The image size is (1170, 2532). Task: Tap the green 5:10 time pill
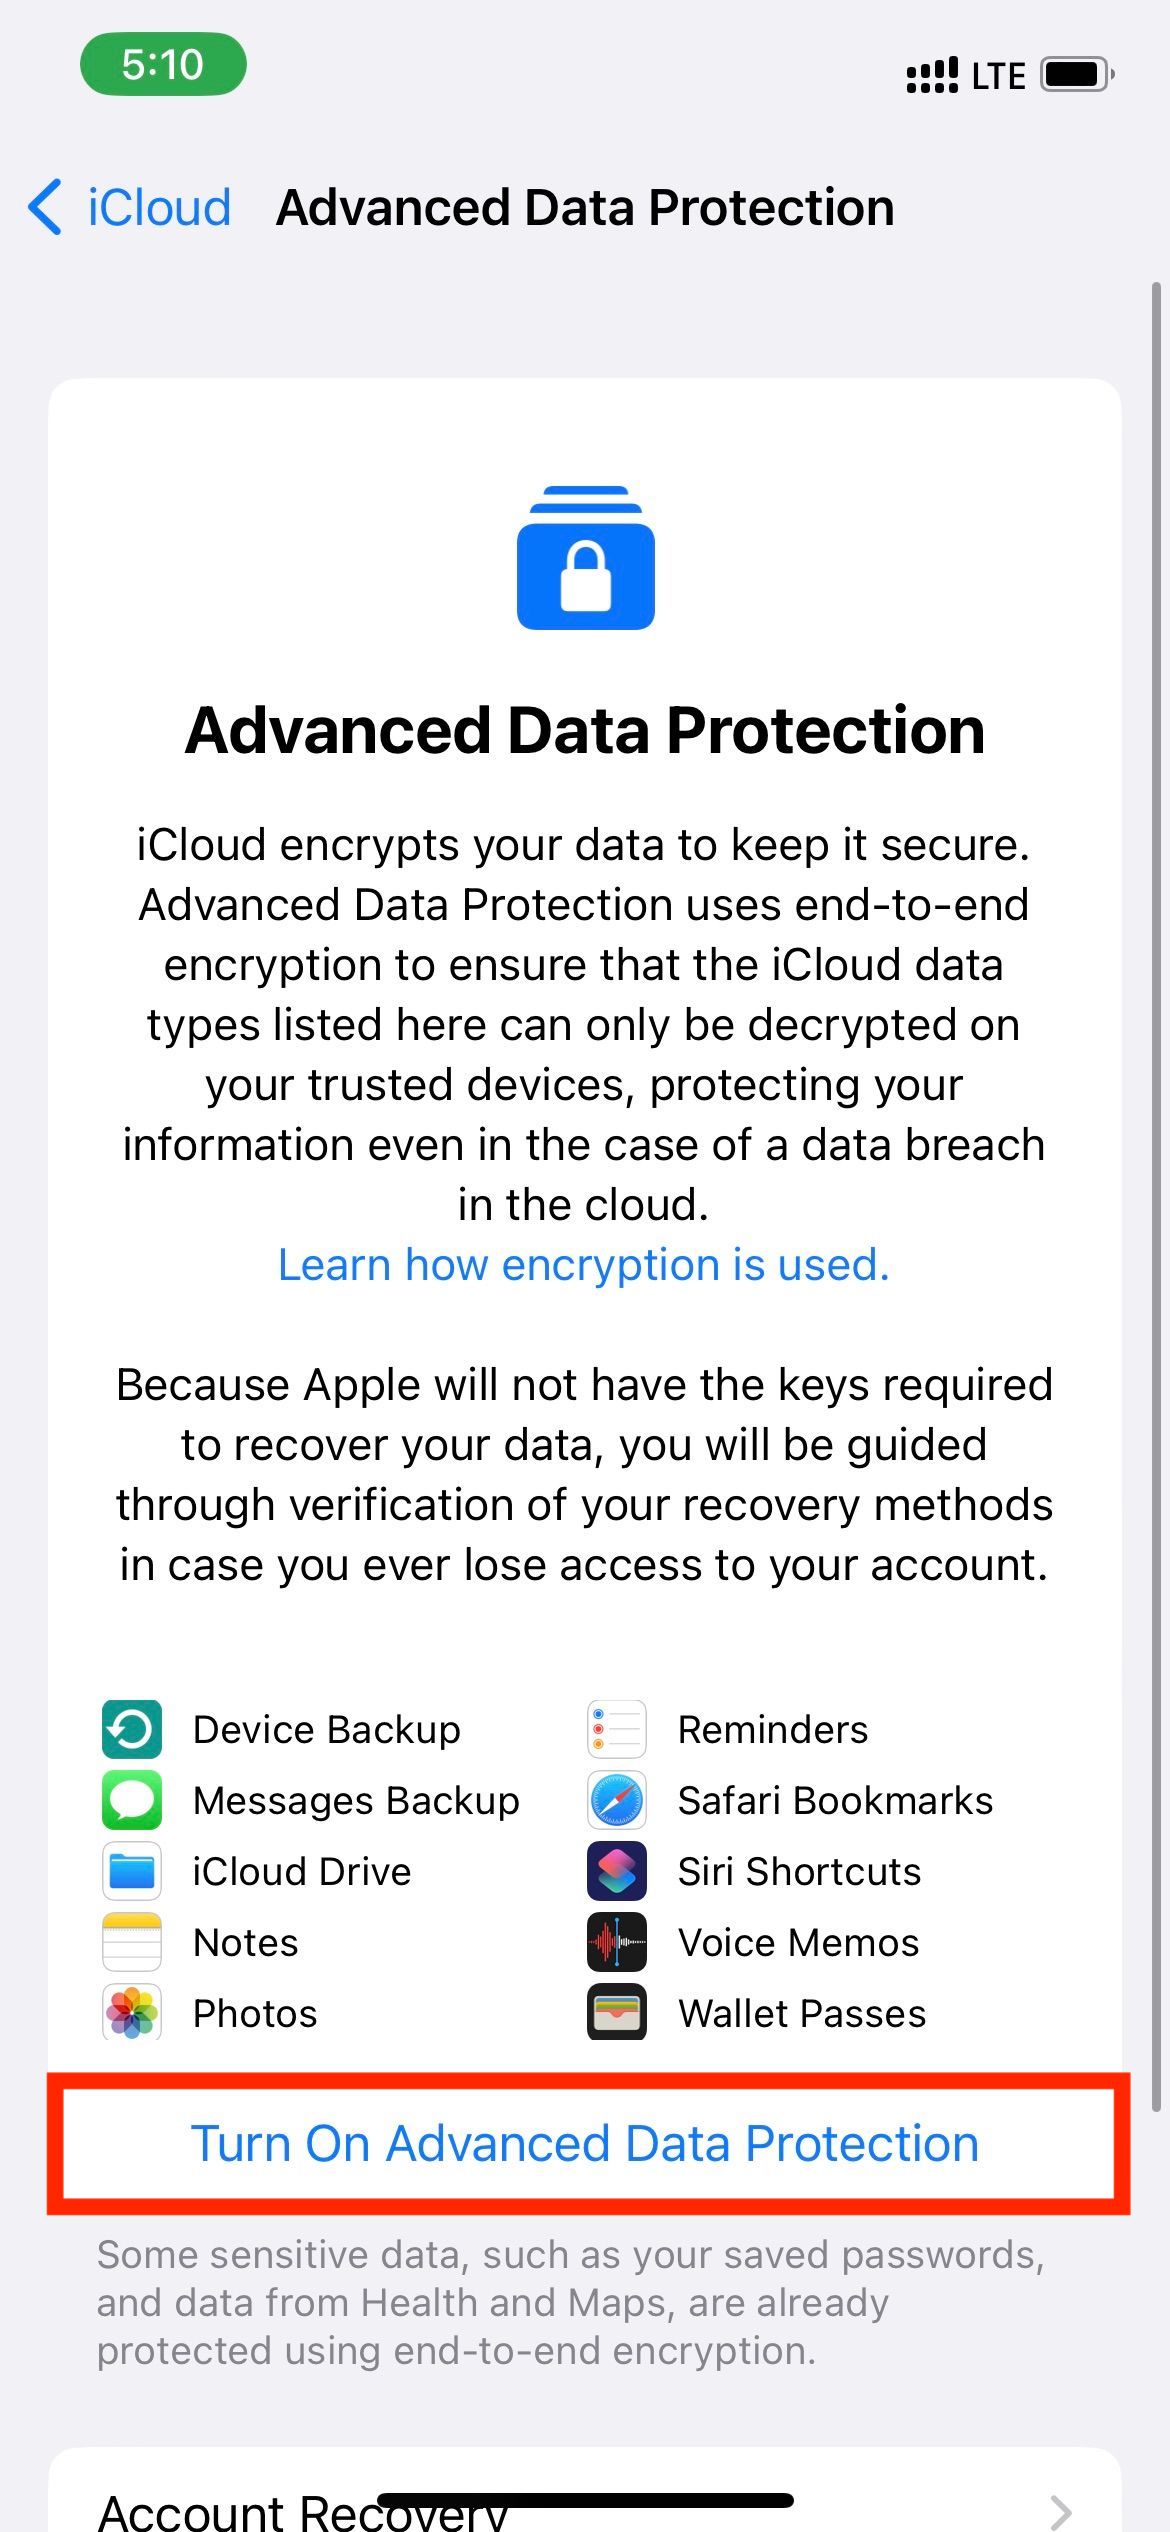click(x=163, y=65)
